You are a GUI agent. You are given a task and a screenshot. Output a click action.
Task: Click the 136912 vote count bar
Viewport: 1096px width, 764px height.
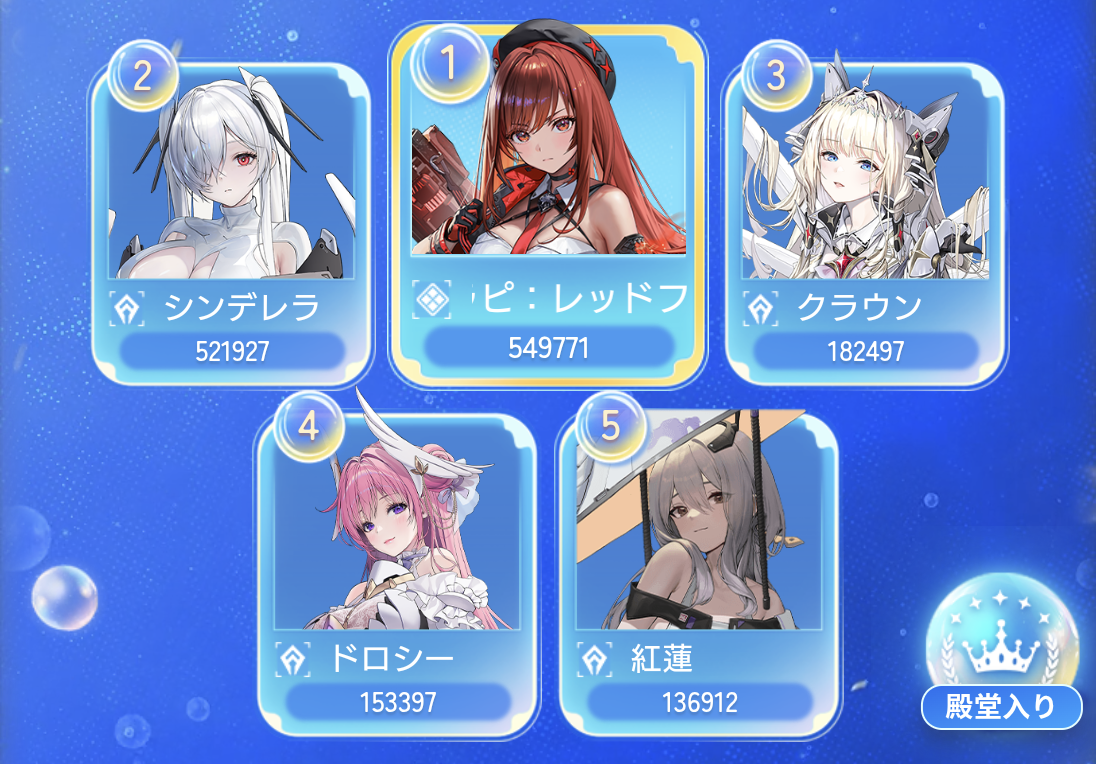tap(700, 702)
